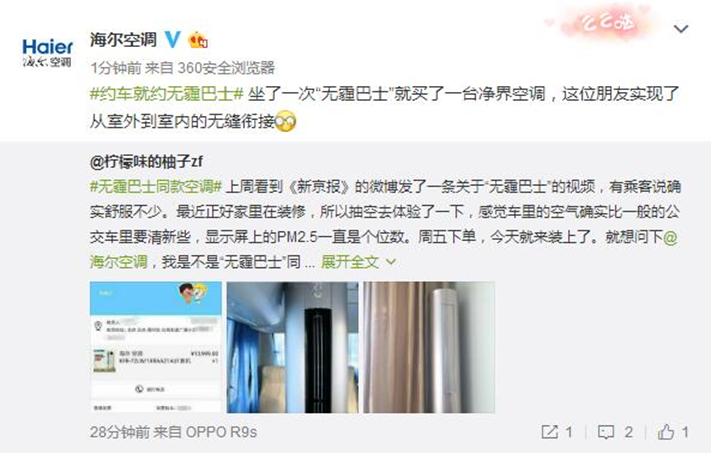The image size is (711, 460).
Task: Click the Haier air conditioner avatar logo
Action: point(47,53)
